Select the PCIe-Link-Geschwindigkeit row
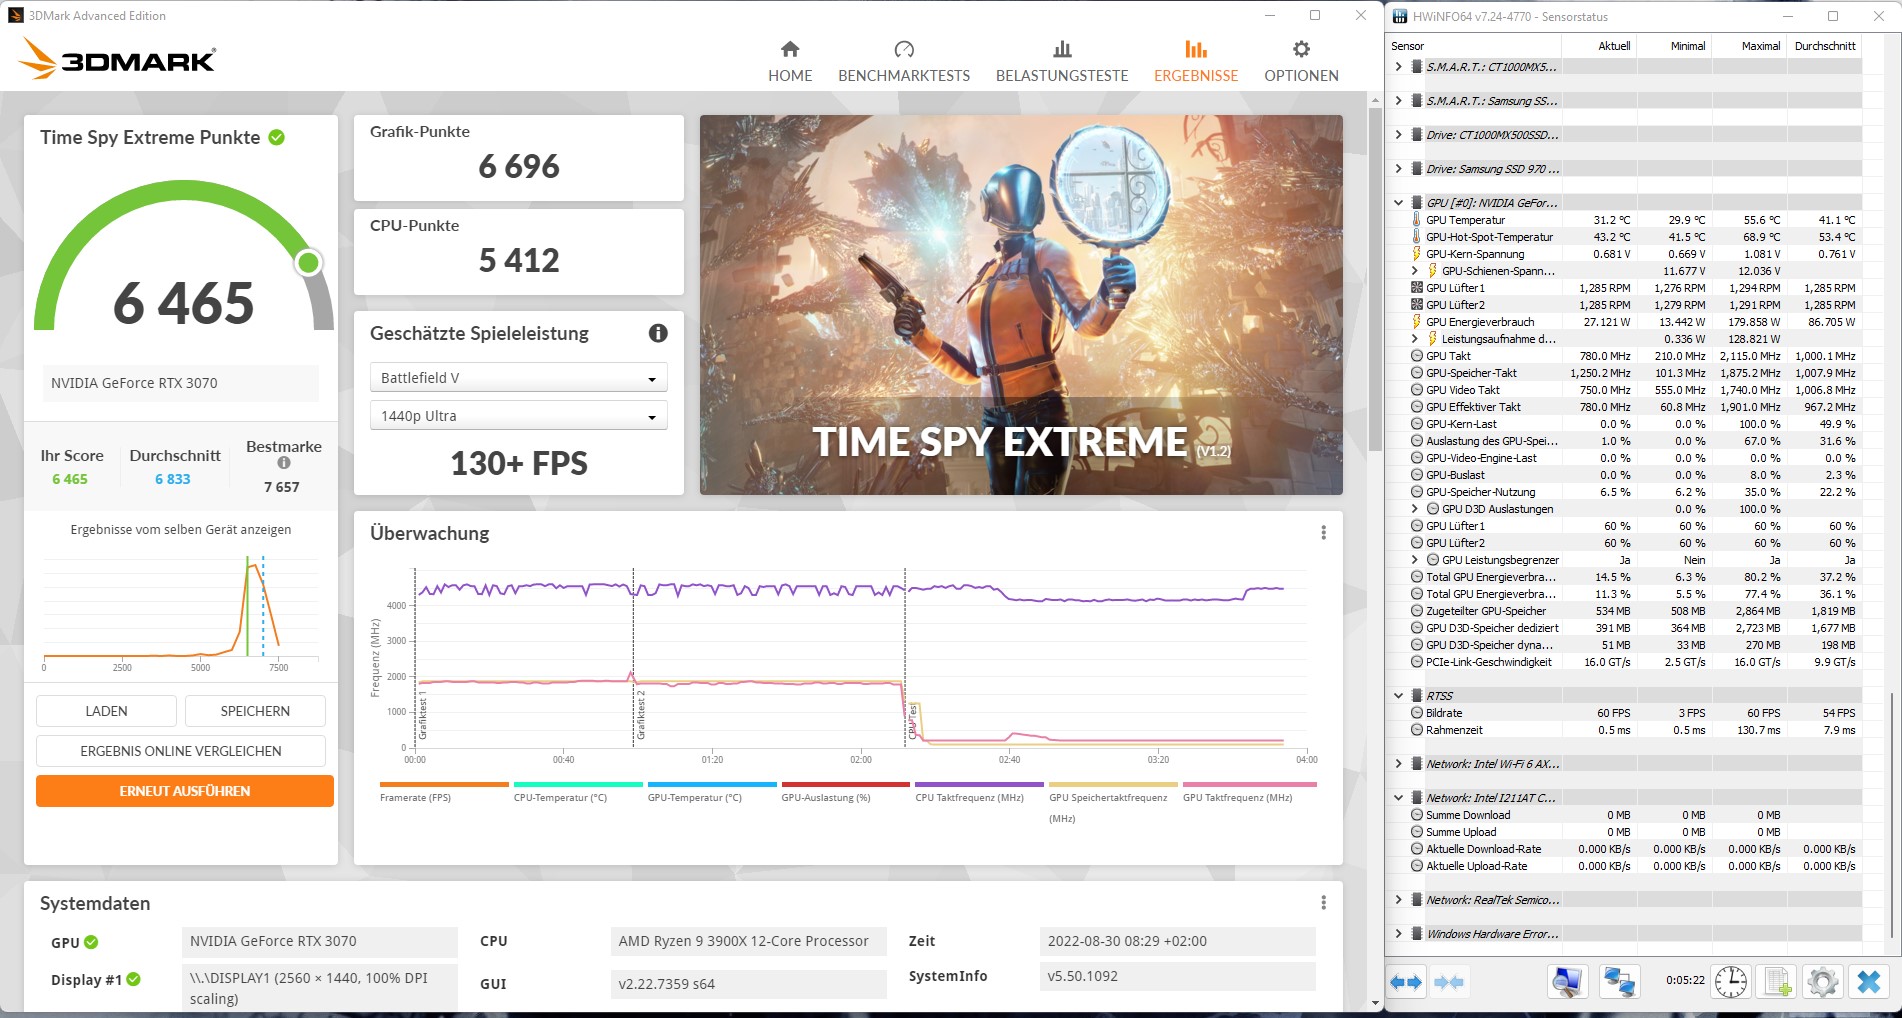Image resolution: width=1902 pixels, height=1018 pixels. tap(1625, 662)
